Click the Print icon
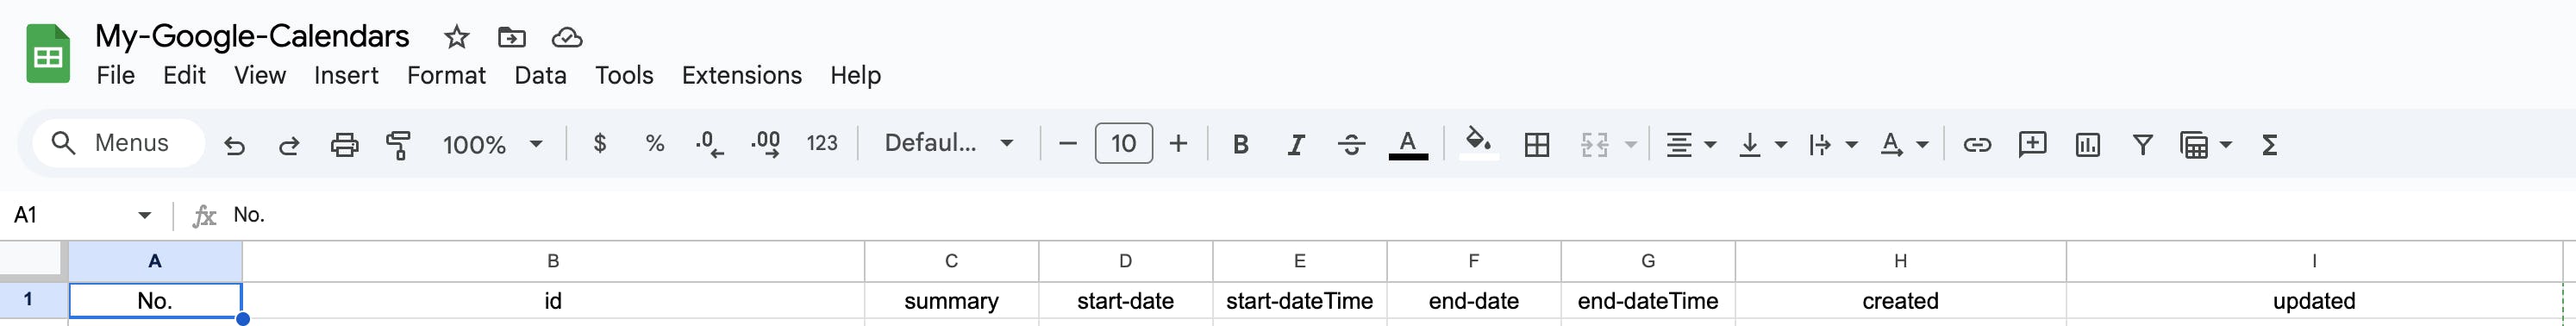 click(x=344, y=146)
